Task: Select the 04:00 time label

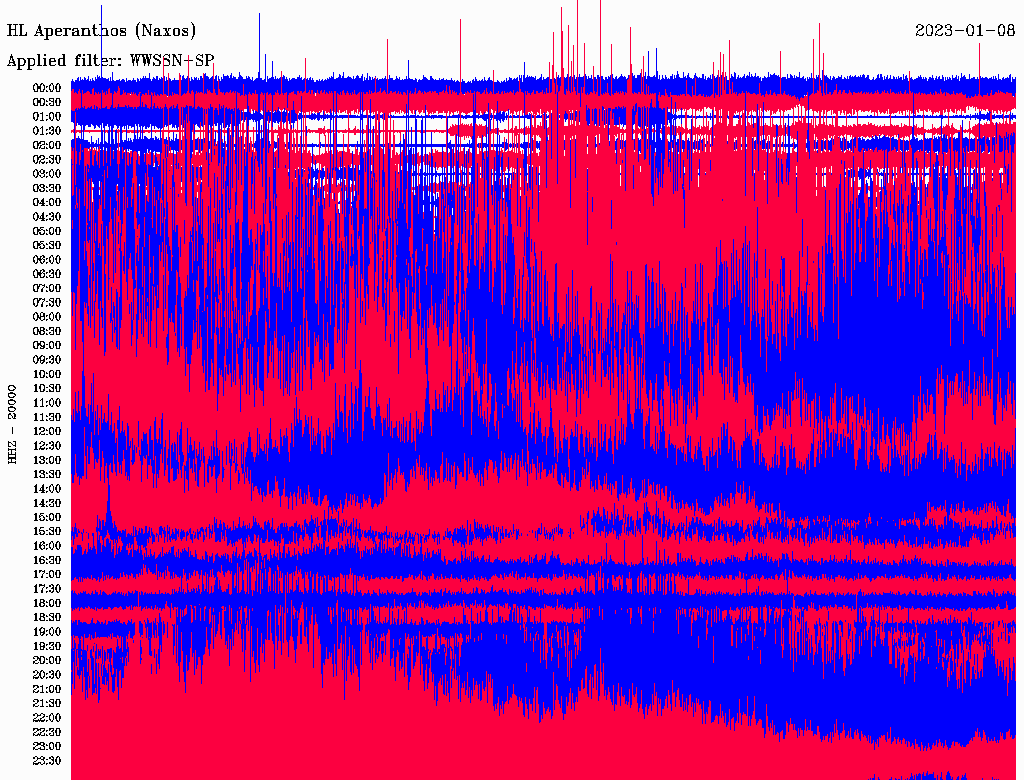Action: point(47,203)
